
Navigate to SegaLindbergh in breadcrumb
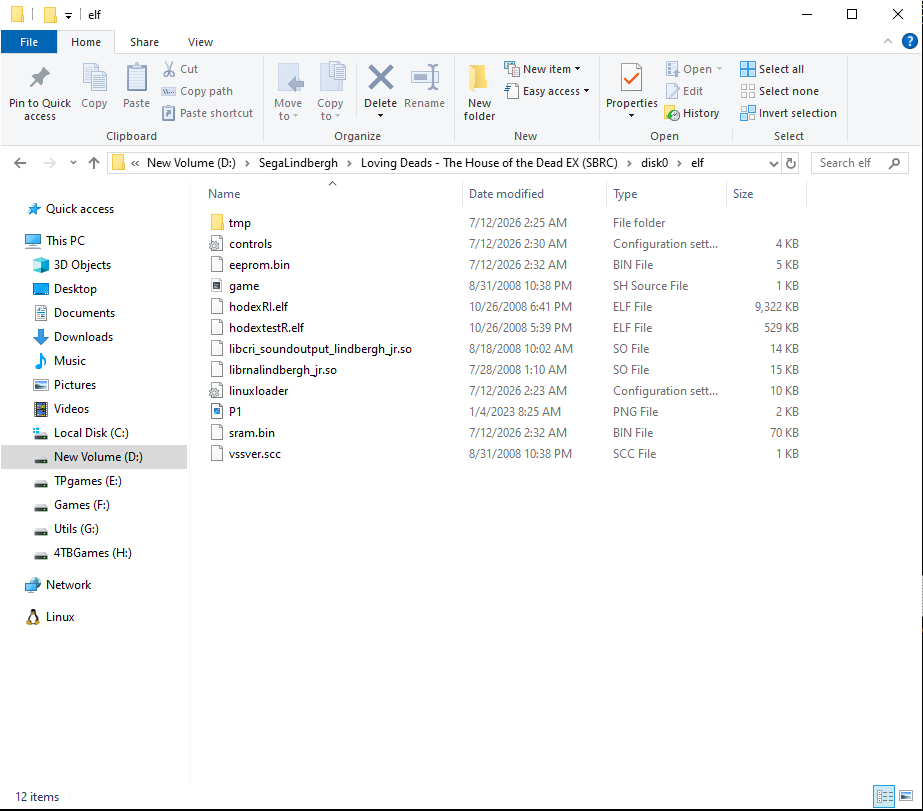click(x=298, y=163)
